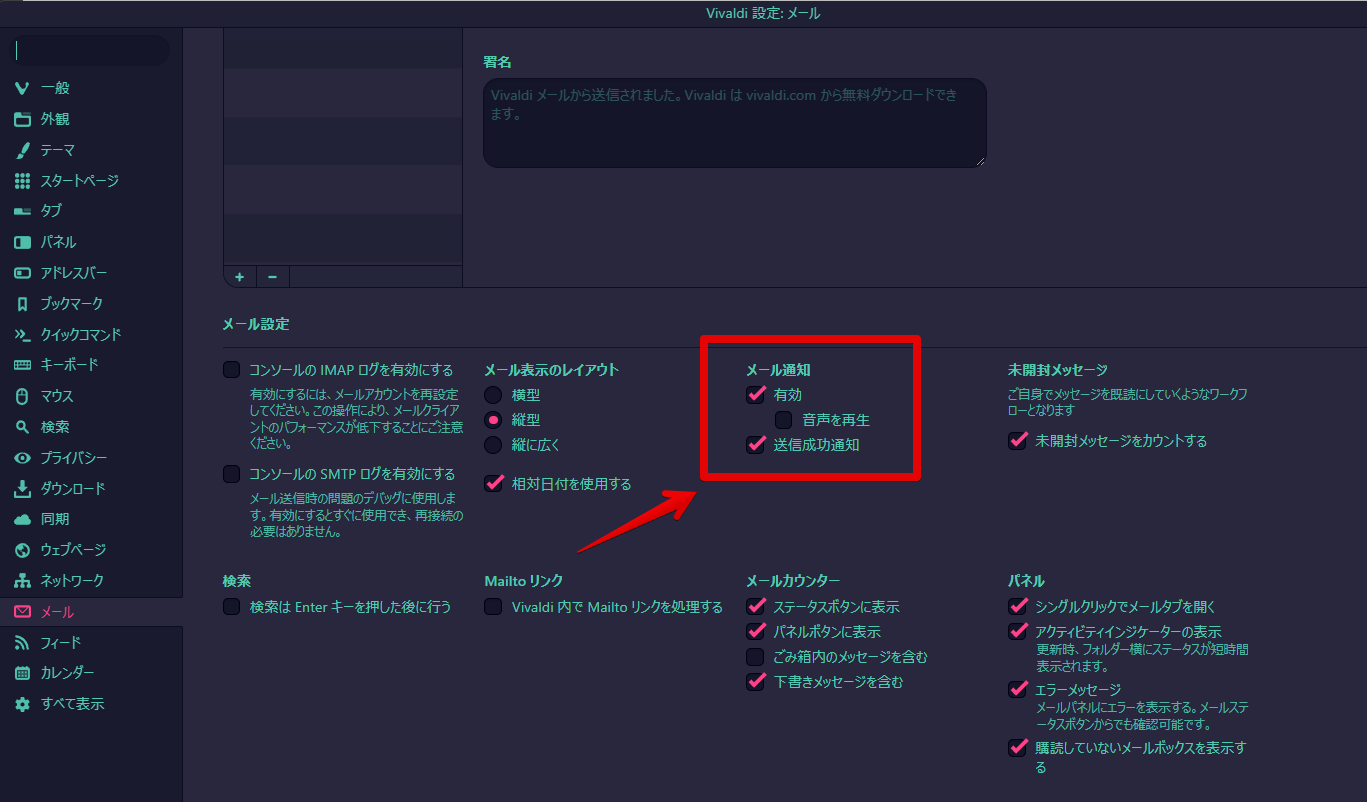Click the panel icon beside パネル

point(22,242)
